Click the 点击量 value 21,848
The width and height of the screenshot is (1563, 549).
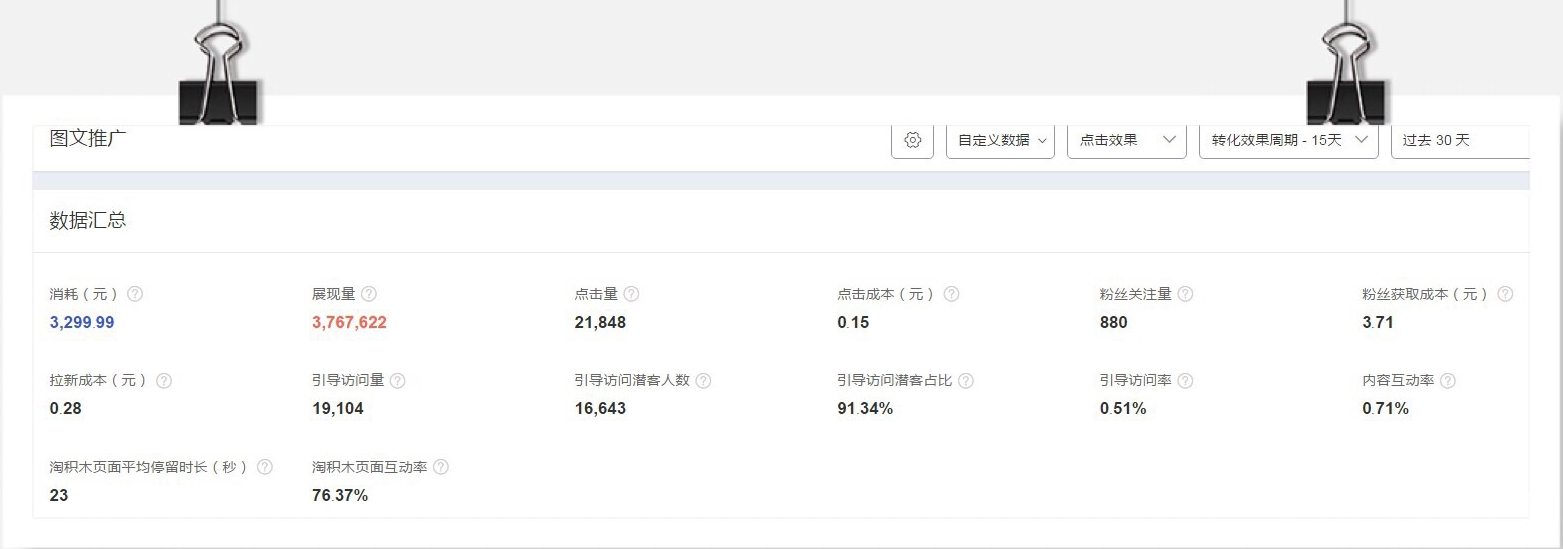click(x=600, y=323)
